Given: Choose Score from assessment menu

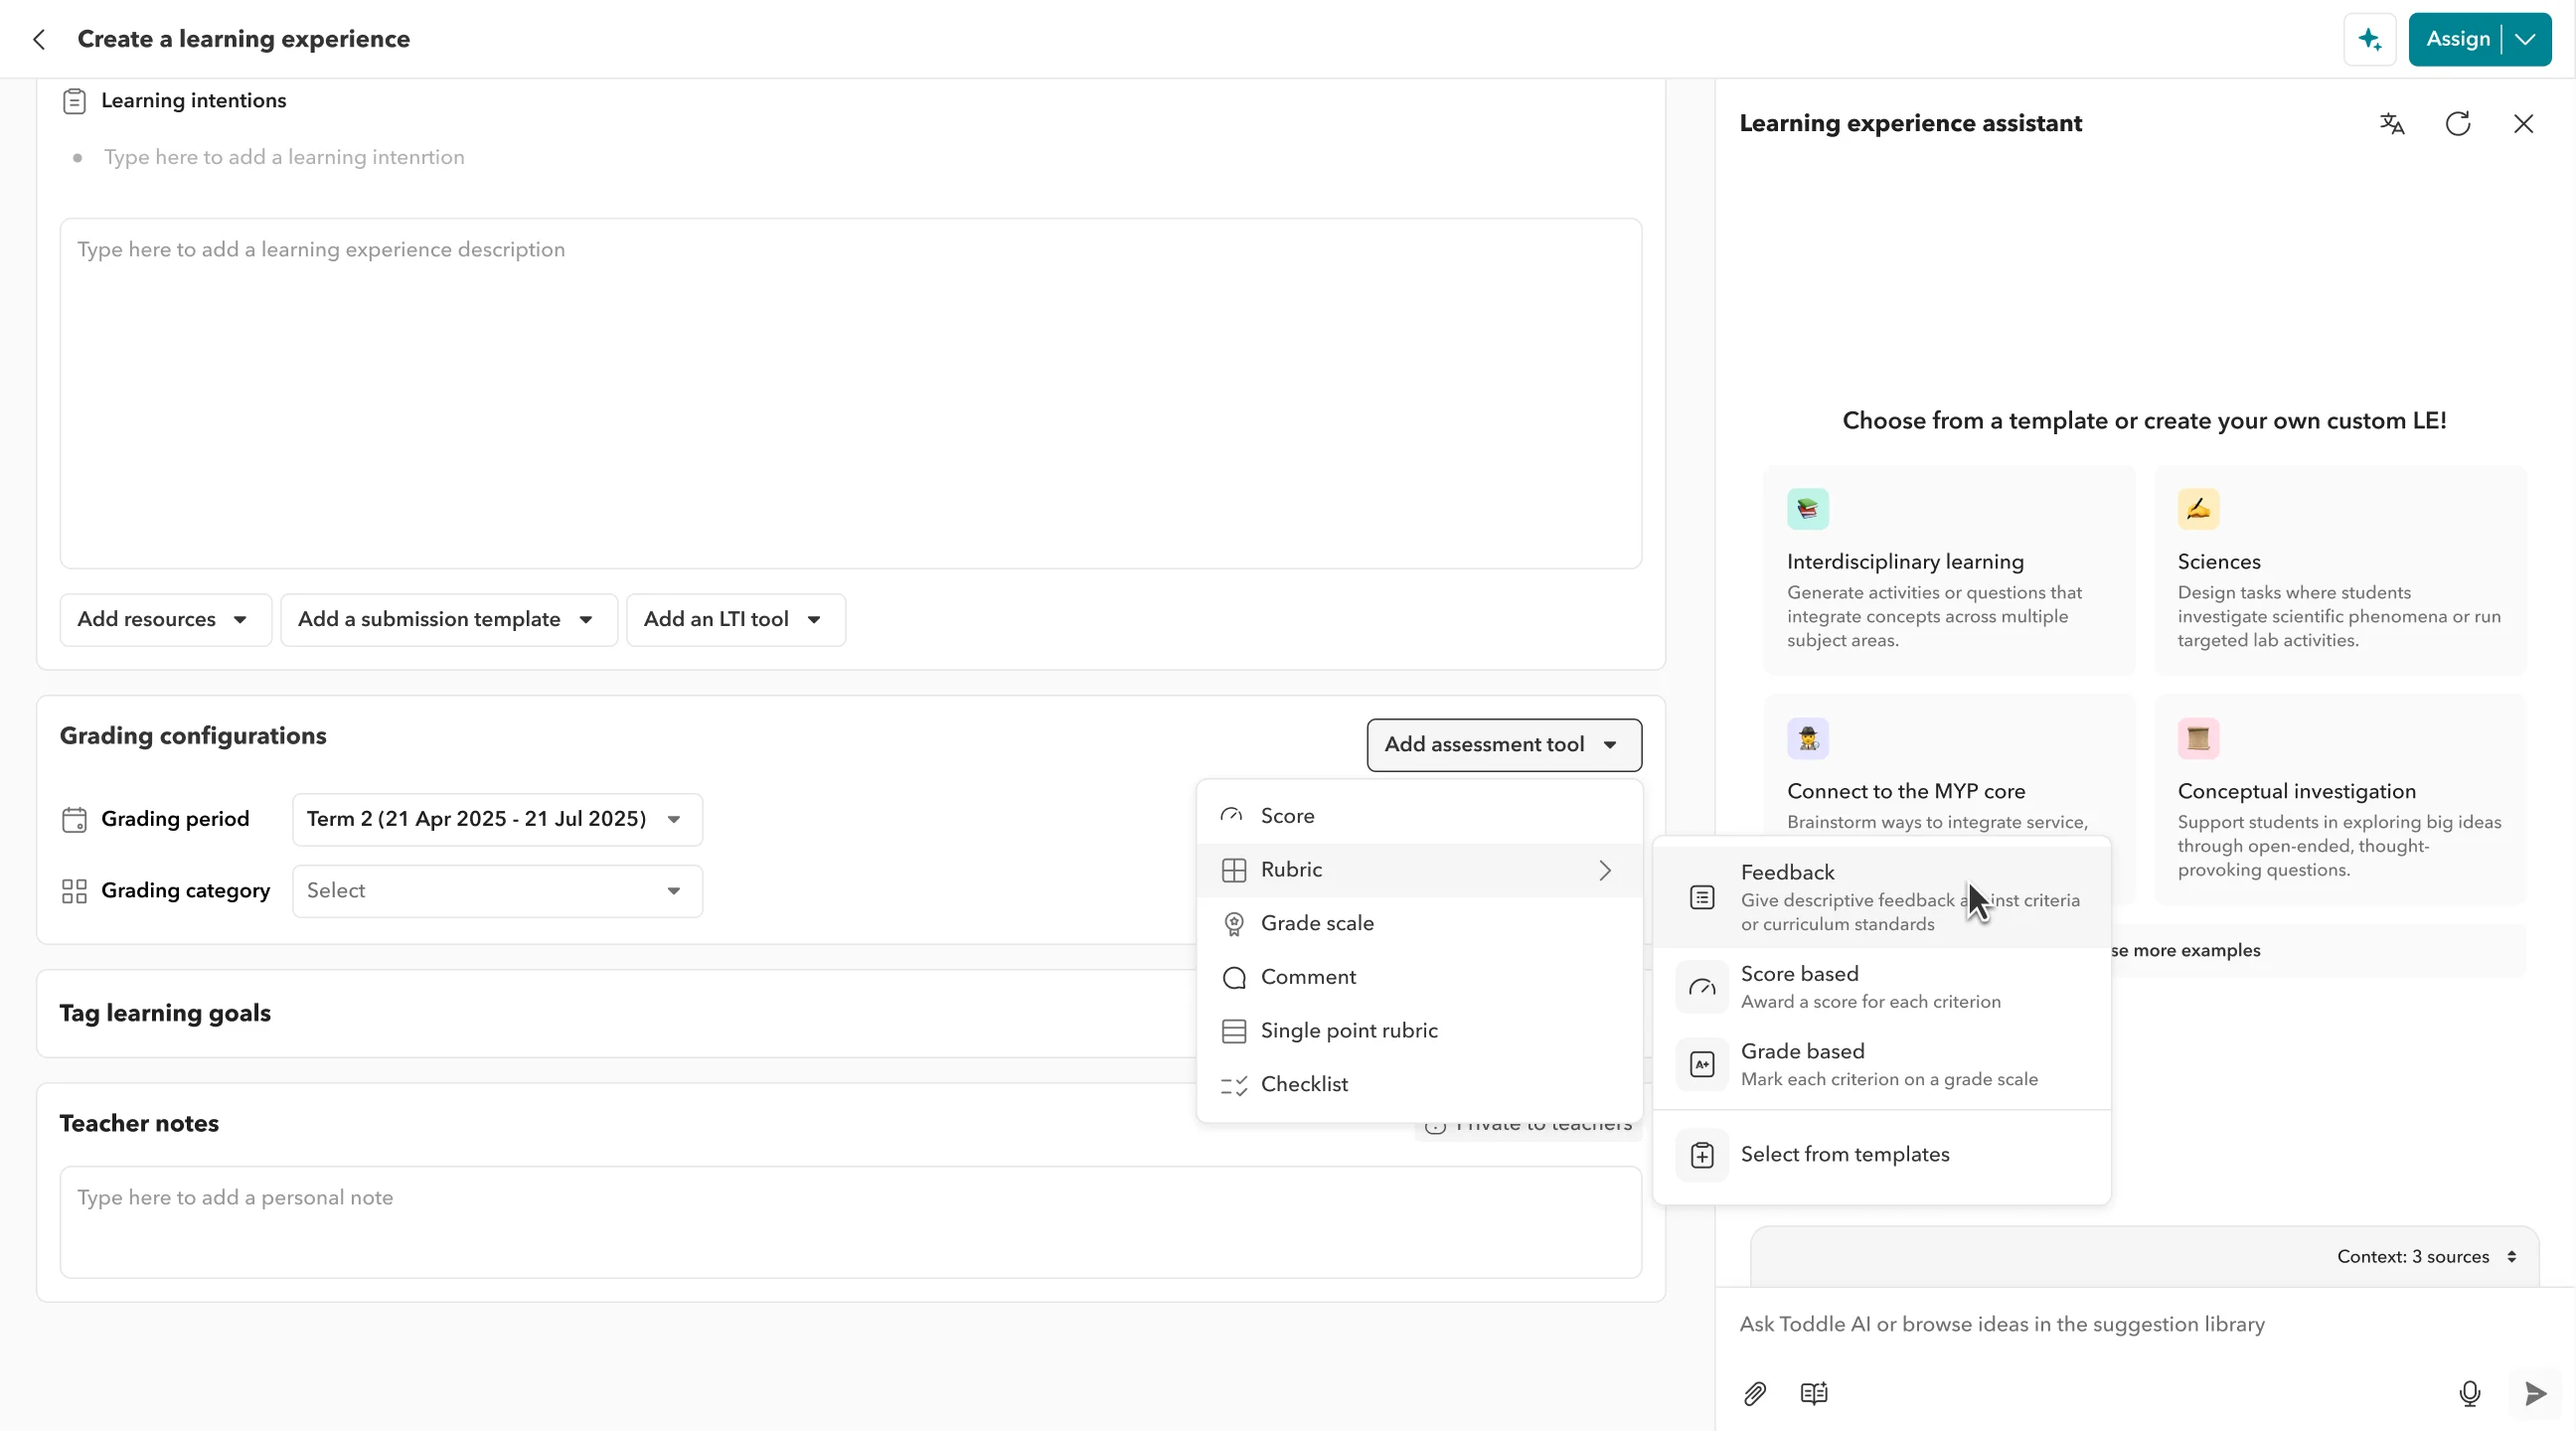Looking at the screenshot, I should 1419,816.
